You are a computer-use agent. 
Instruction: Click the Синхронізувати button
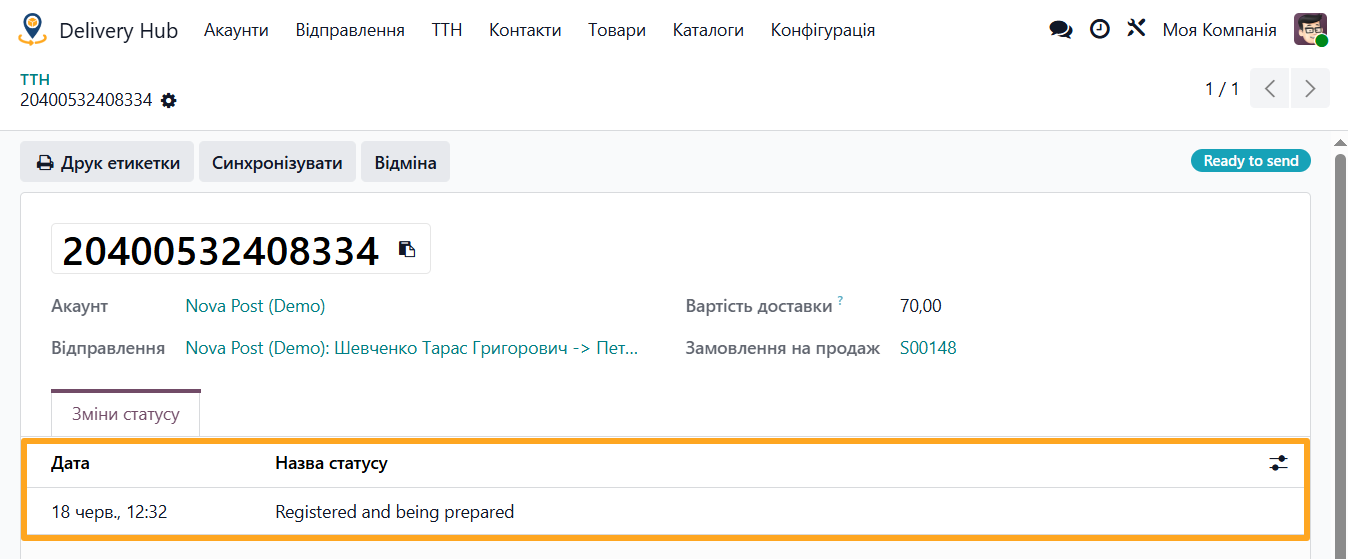coord(277,162)
